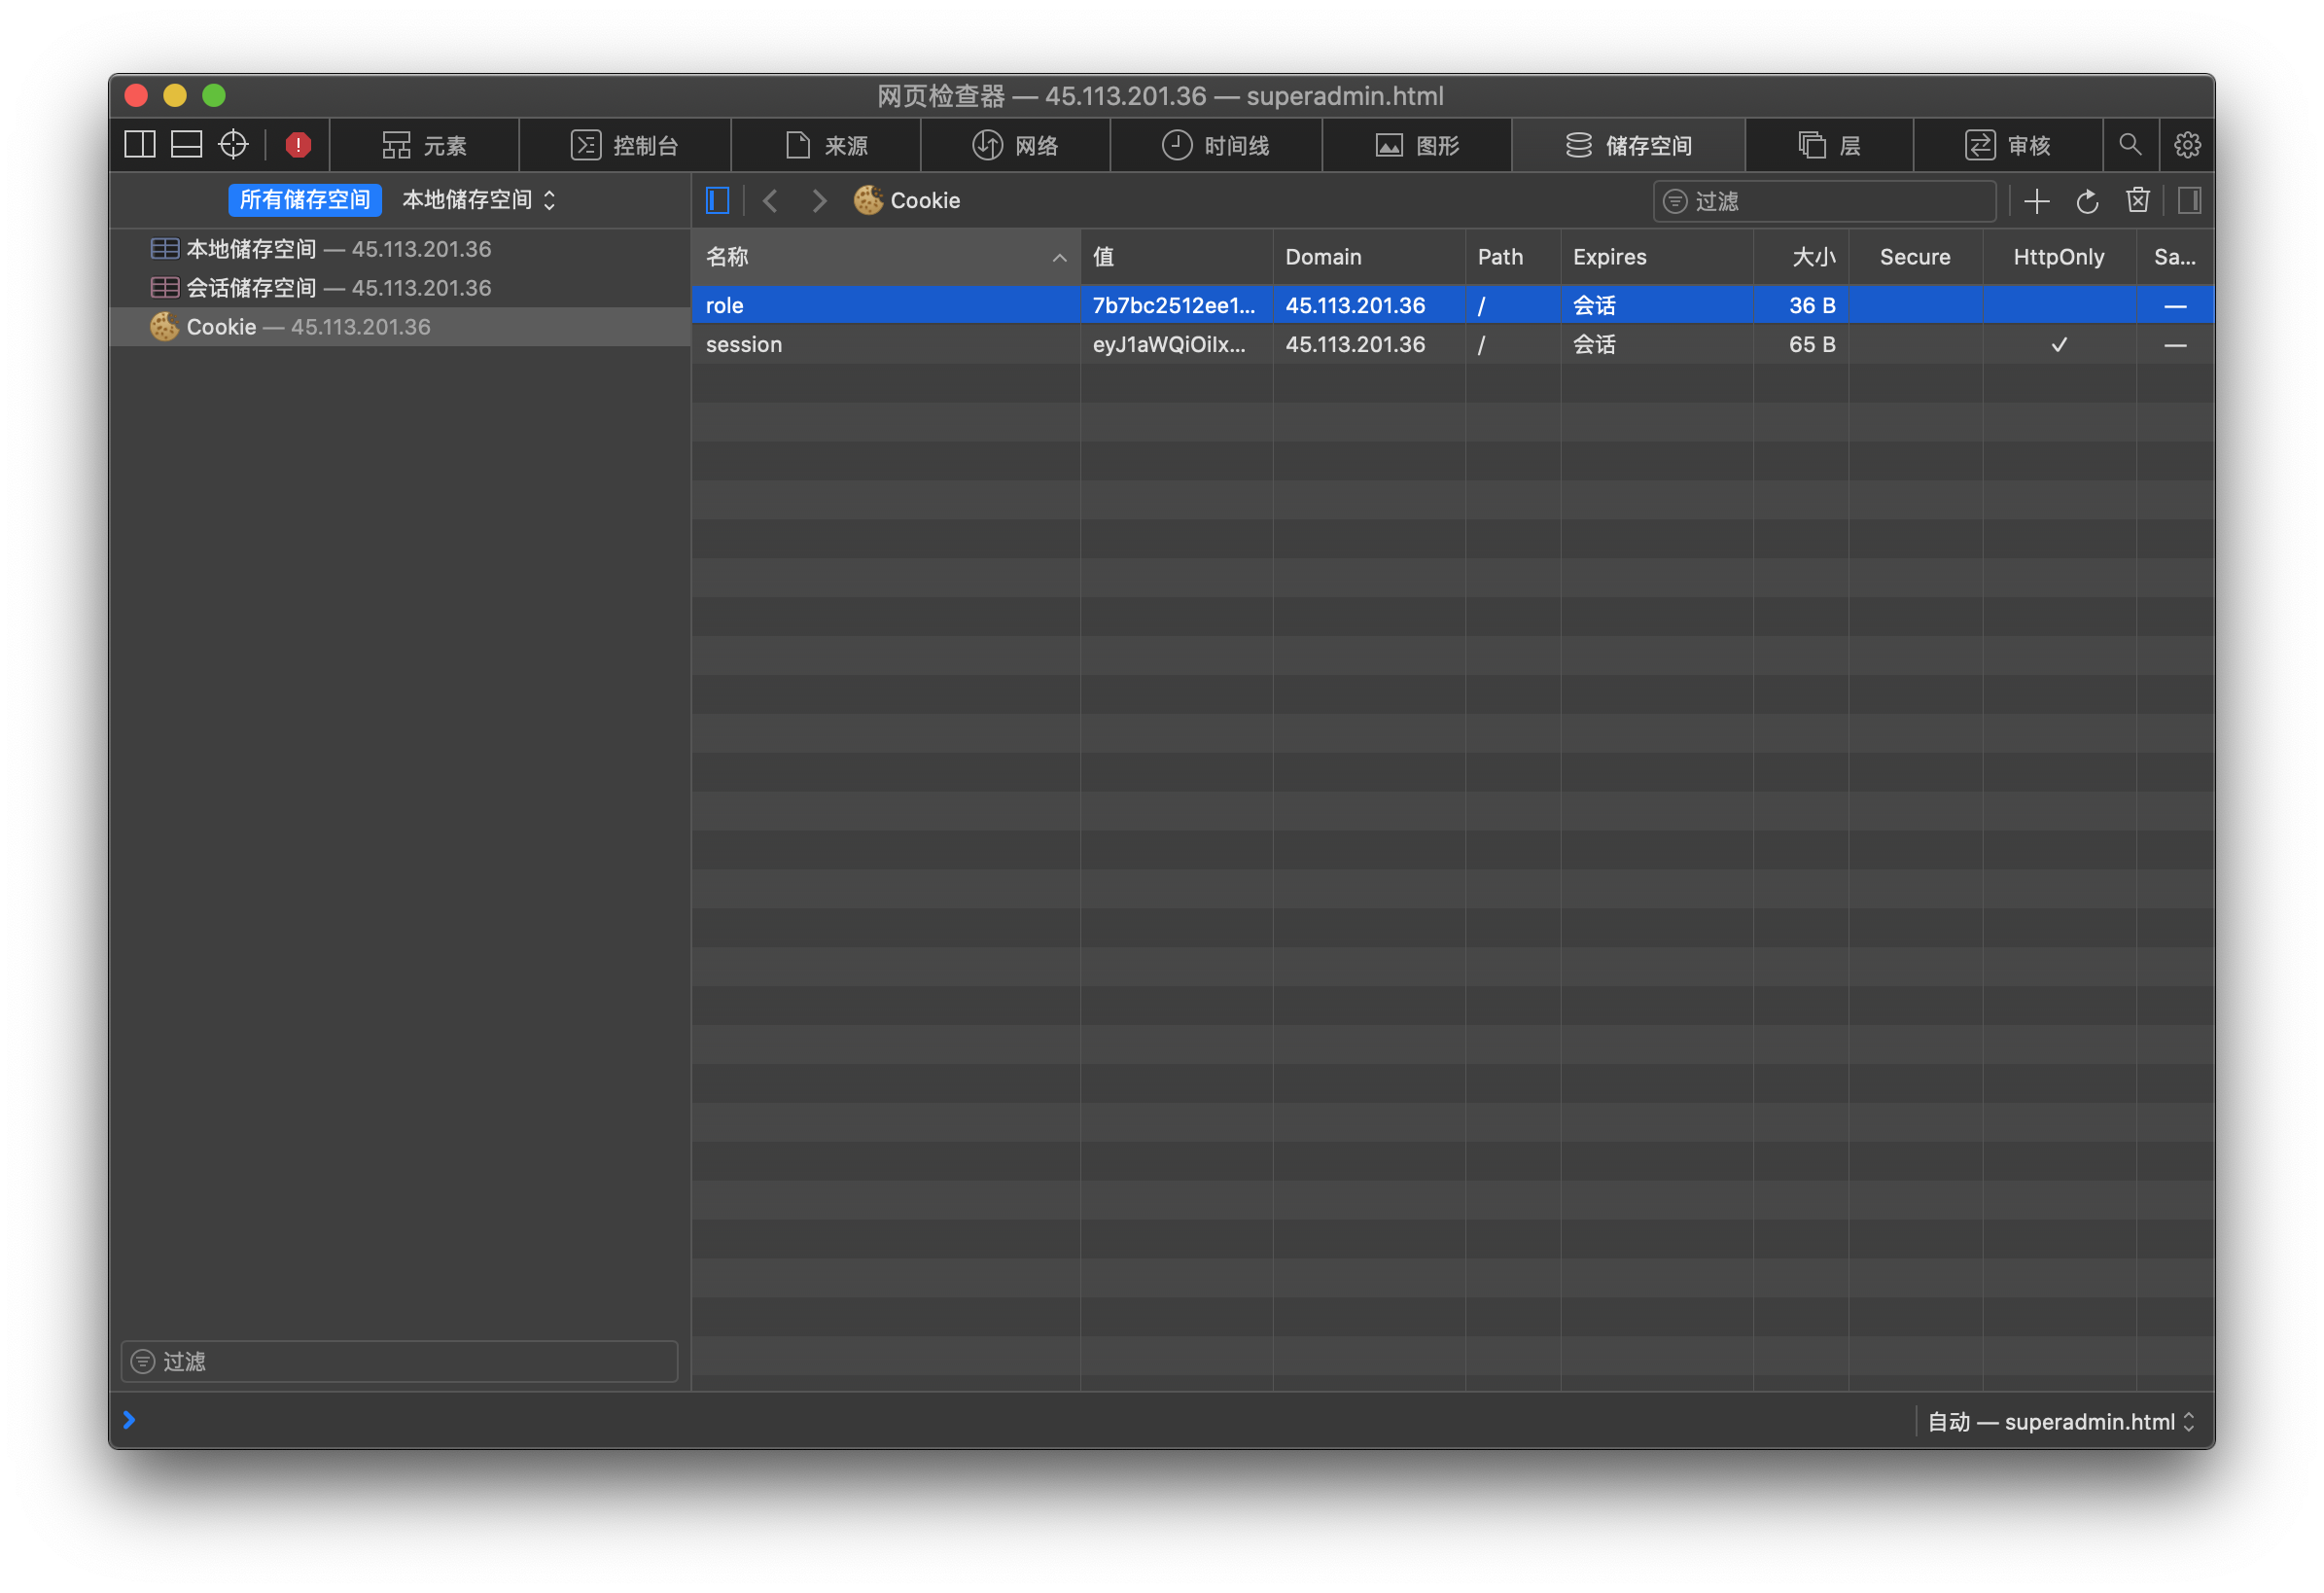Dock inspector to bottom of window
2324x1593 pixels.
tap(186, 145)
